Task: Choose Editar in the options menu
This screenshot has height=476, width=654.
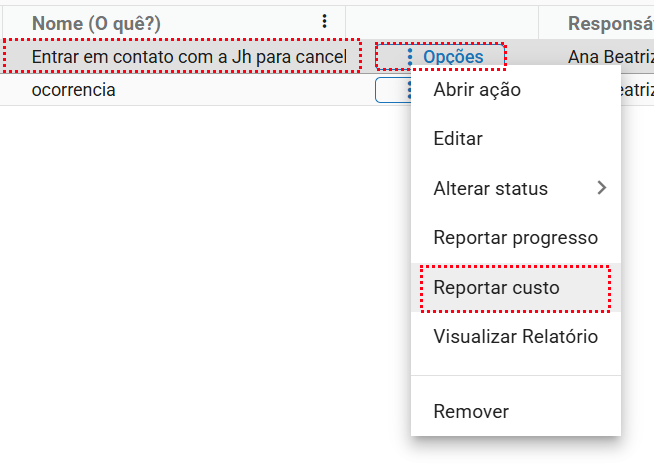Action: point(458,139)
